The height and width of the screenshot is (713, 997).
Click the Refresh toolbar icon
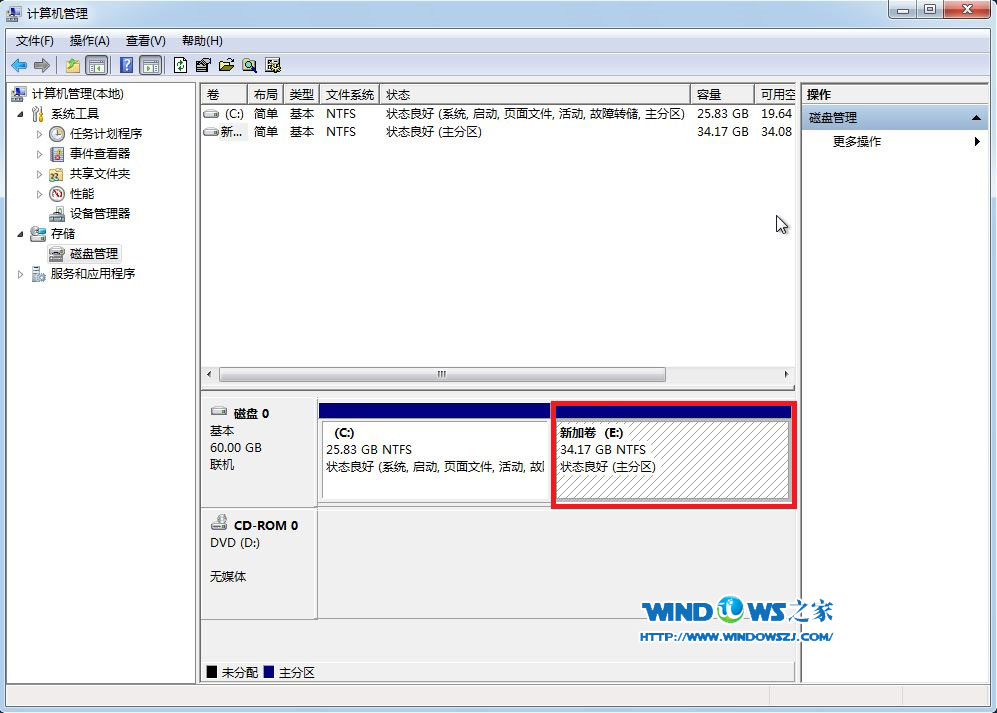click(181, 65)
